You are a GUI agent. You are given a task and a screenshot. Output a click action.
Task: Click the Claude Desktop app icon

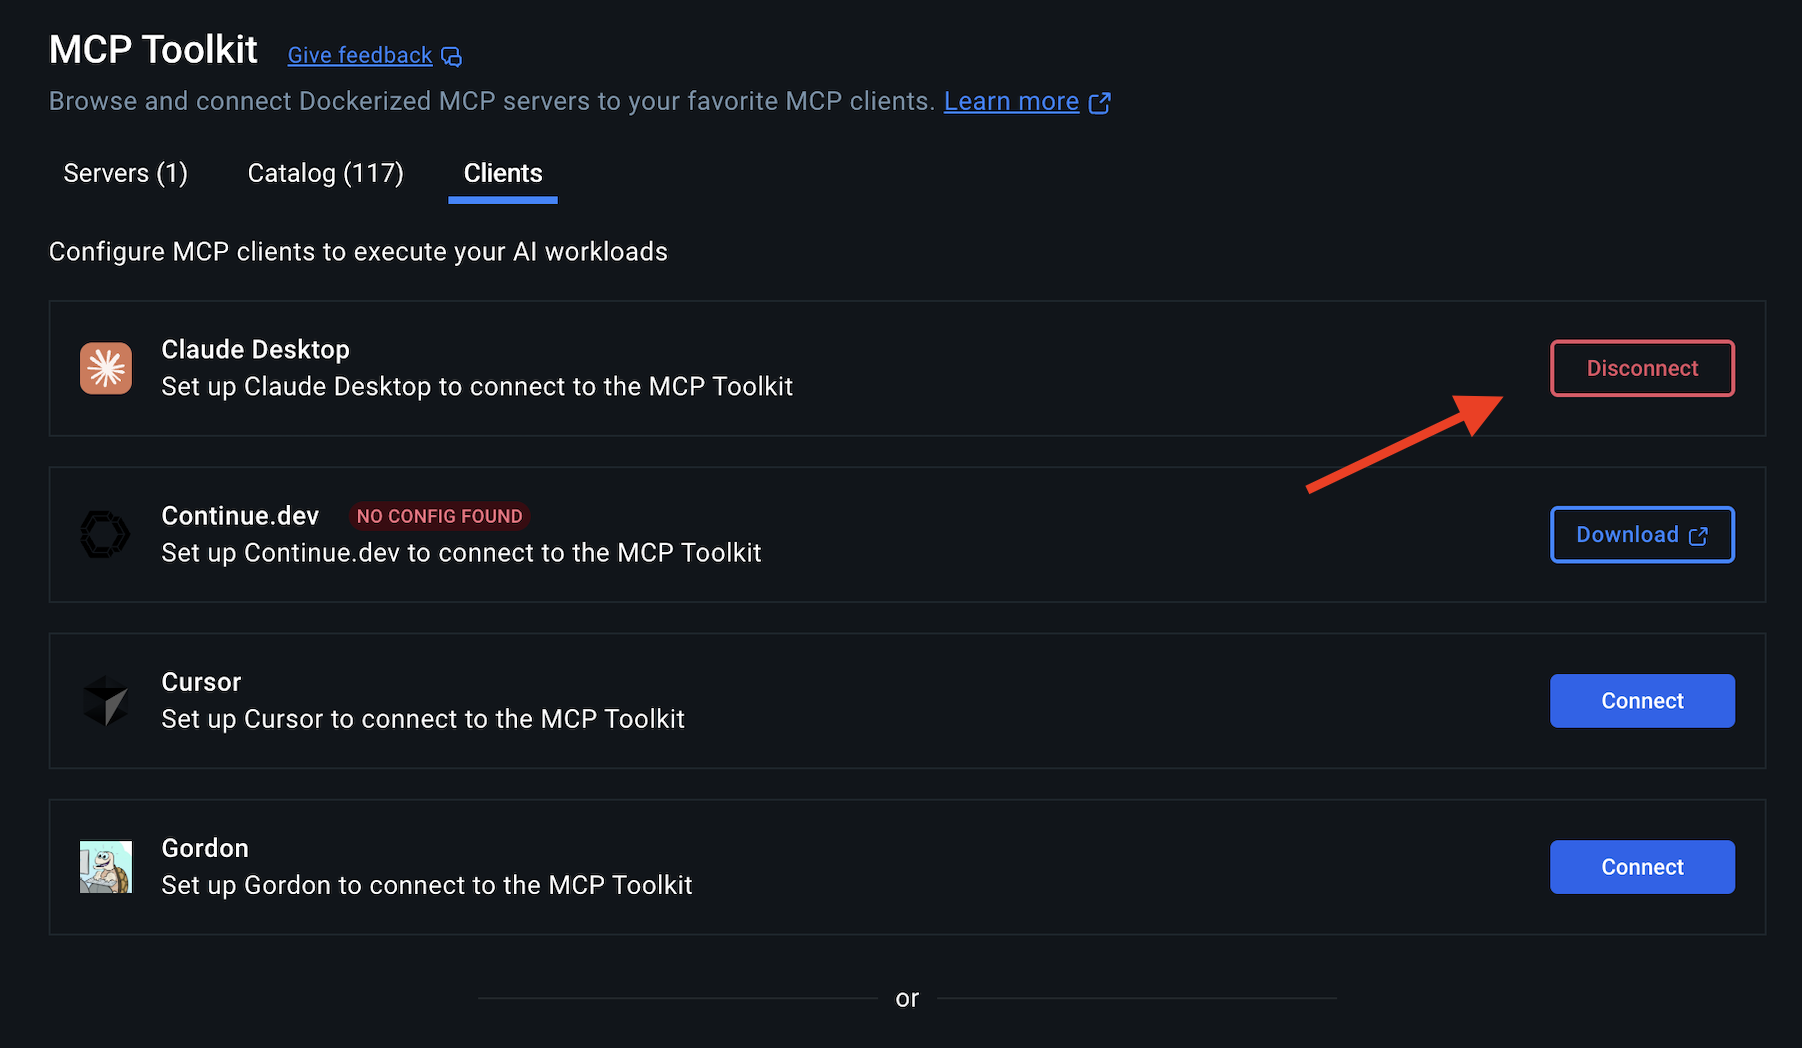click(x=106, y=368)
